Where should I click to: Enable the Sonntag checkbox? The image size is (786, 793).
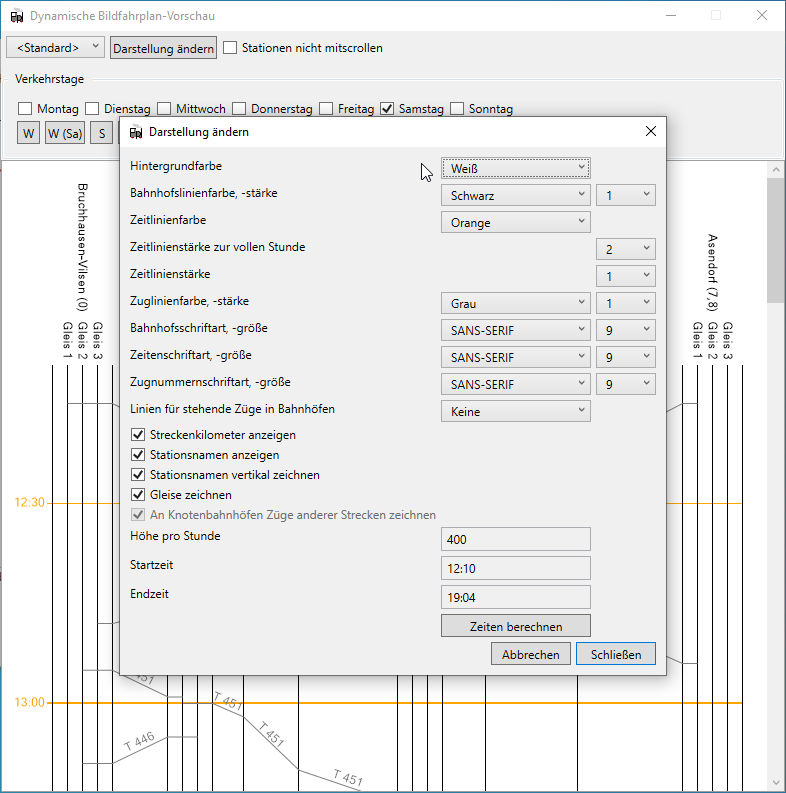click(x=457, y=109)
